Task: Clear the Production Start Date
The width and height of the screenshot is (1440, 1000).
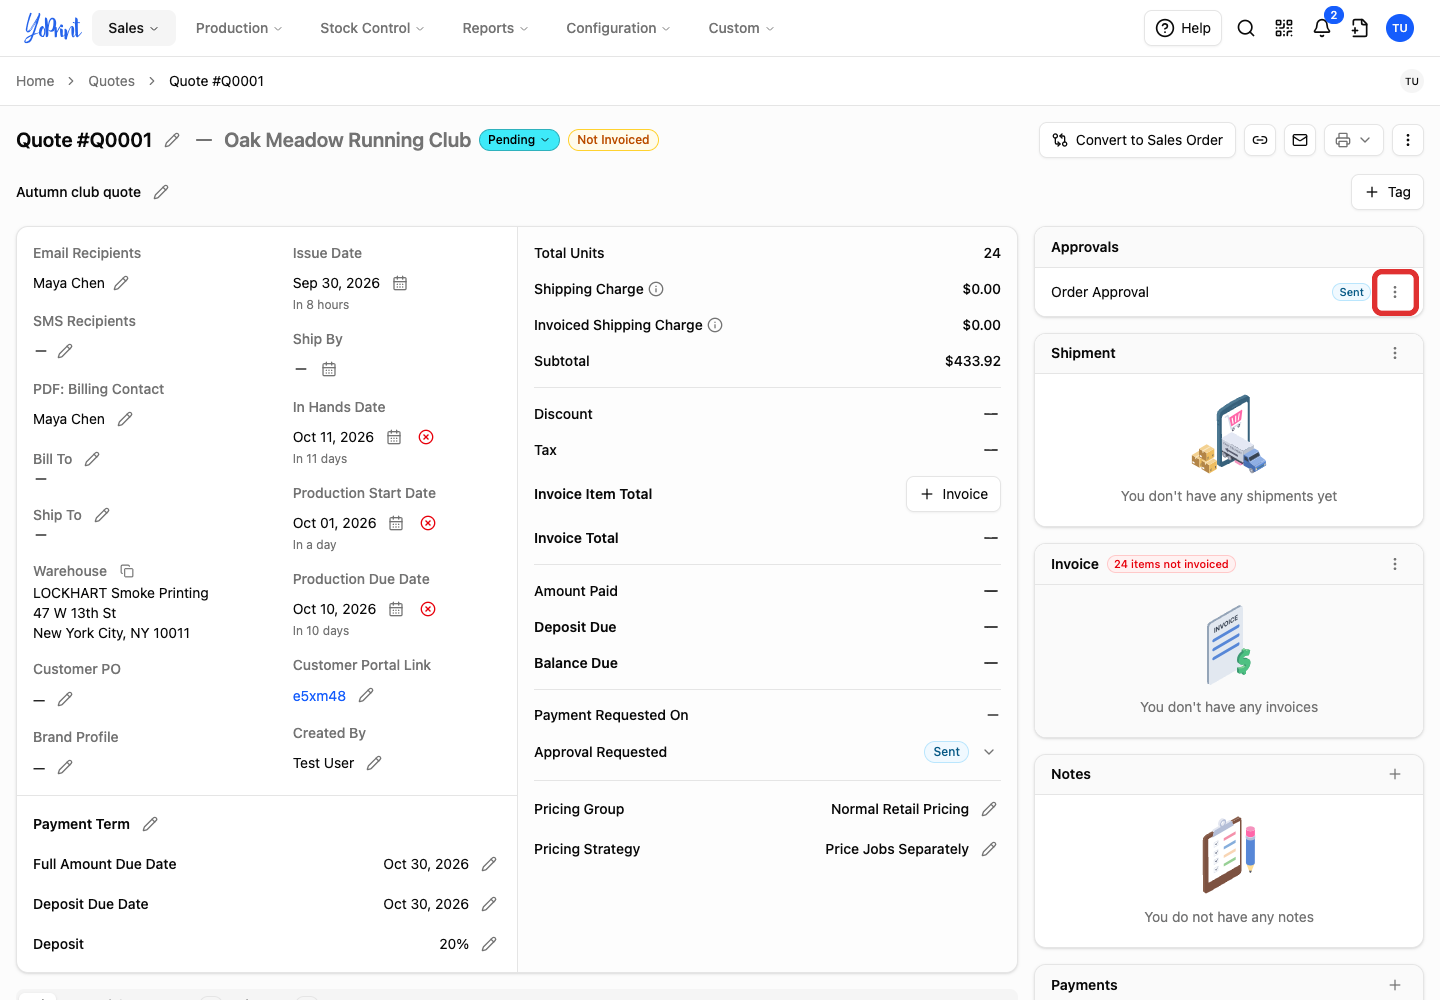Action: (x=428, y=523)
